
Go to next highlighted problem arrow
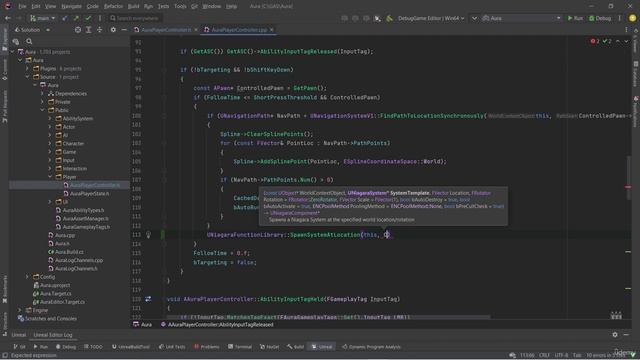tap(627, 41)
